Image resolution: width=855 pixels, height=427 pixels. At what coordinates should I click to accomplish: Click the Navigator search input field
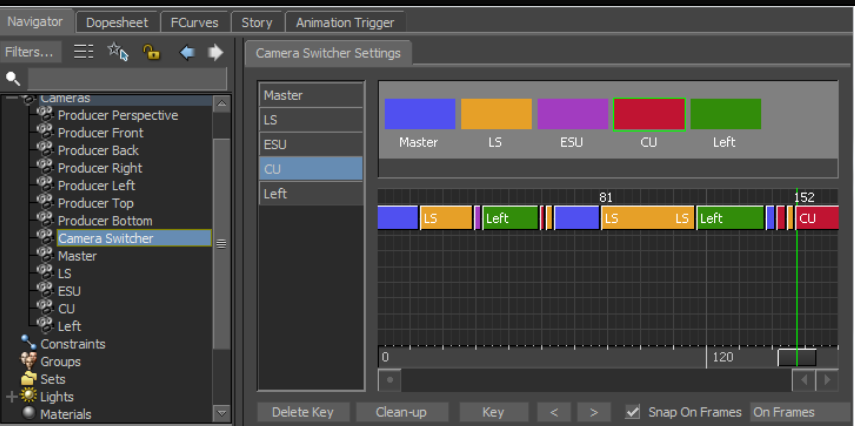tap(127, 79)
